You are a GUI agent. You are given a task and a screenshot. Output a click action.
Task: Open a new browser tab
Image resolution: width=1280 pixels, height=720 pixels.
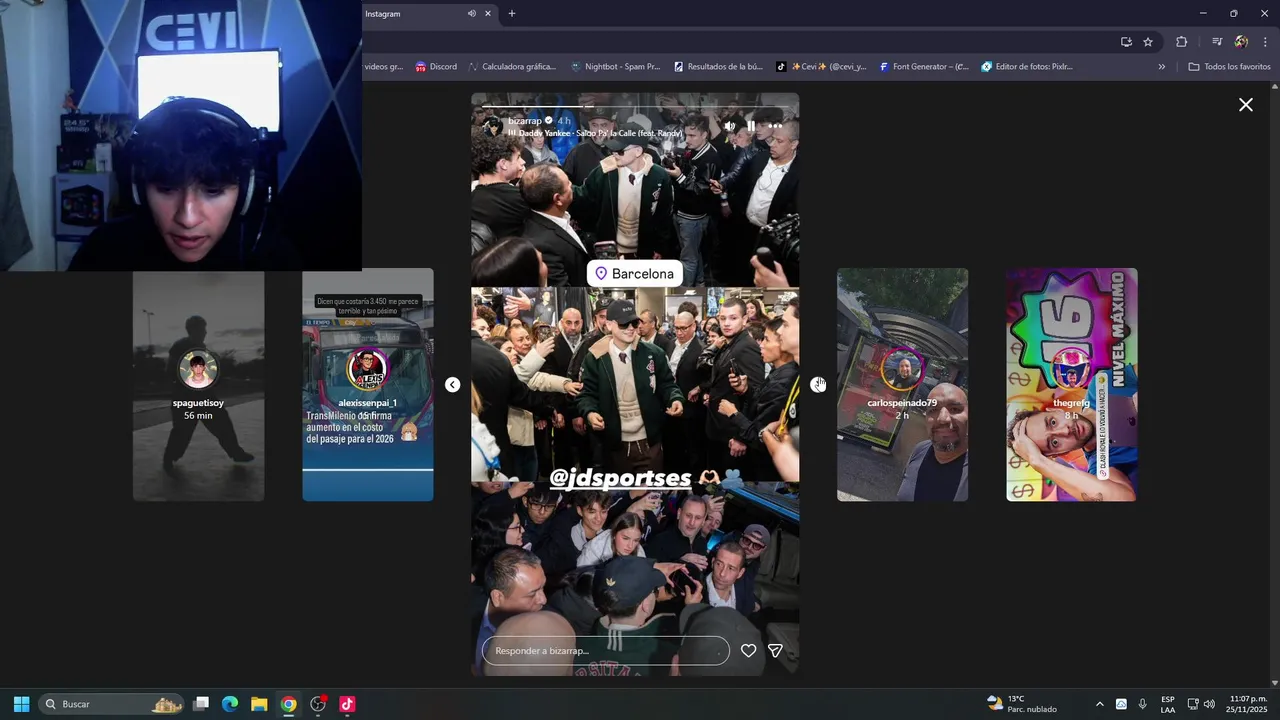pyautogui.click(x=512, y=14)
